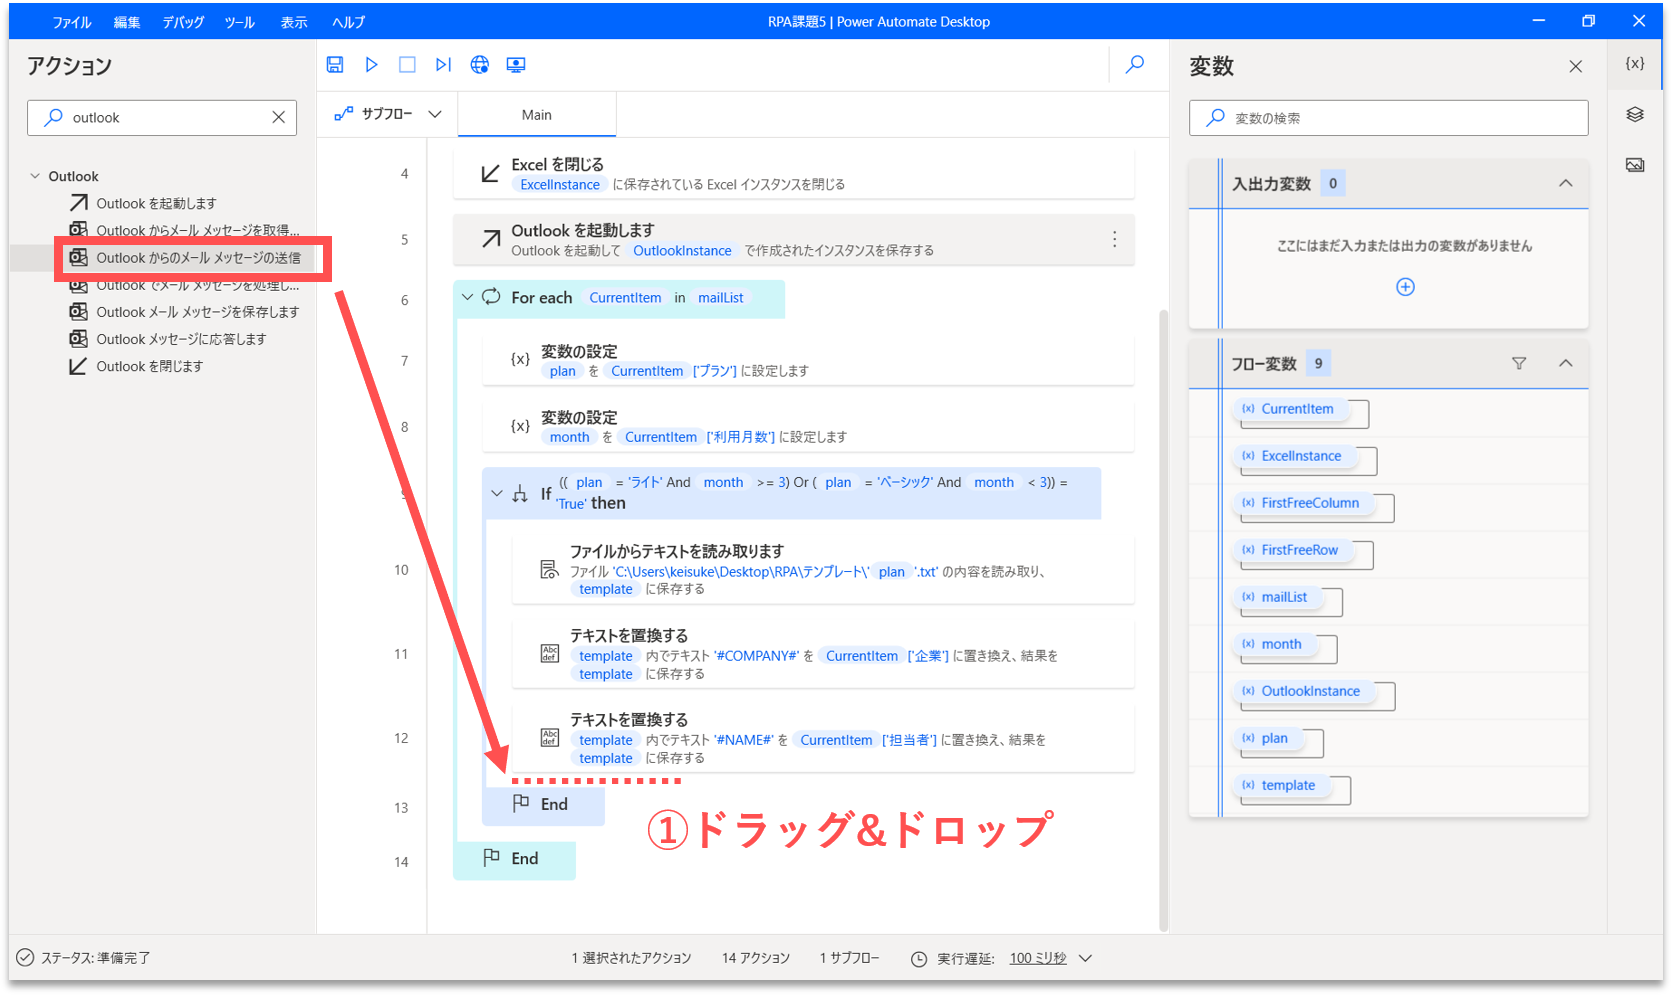Viewport: 1672px width, 995px height.
Task: Filter flow variables with funnel icon
Action: (1519, 364)
